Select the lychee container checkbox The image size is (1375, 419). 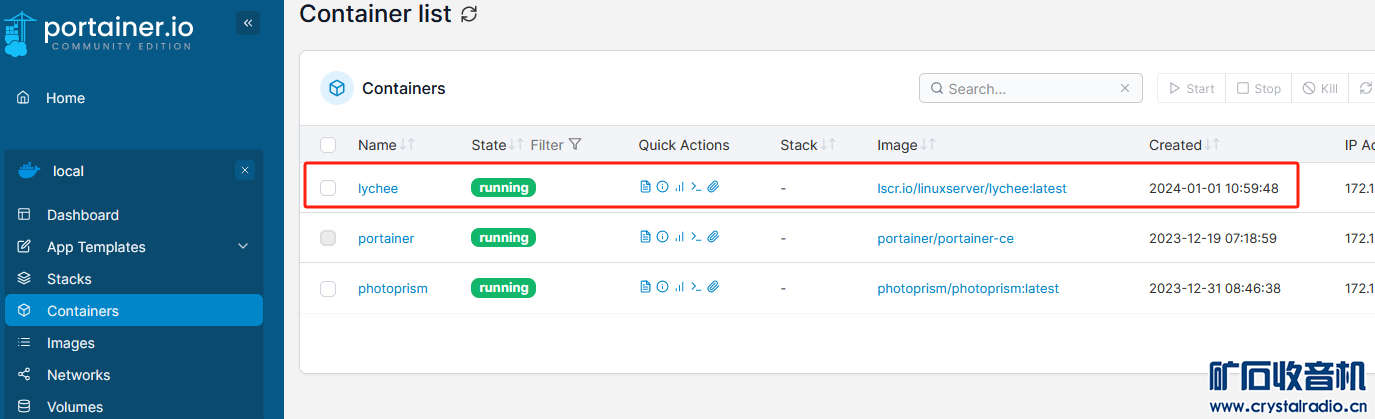point(328,188)
